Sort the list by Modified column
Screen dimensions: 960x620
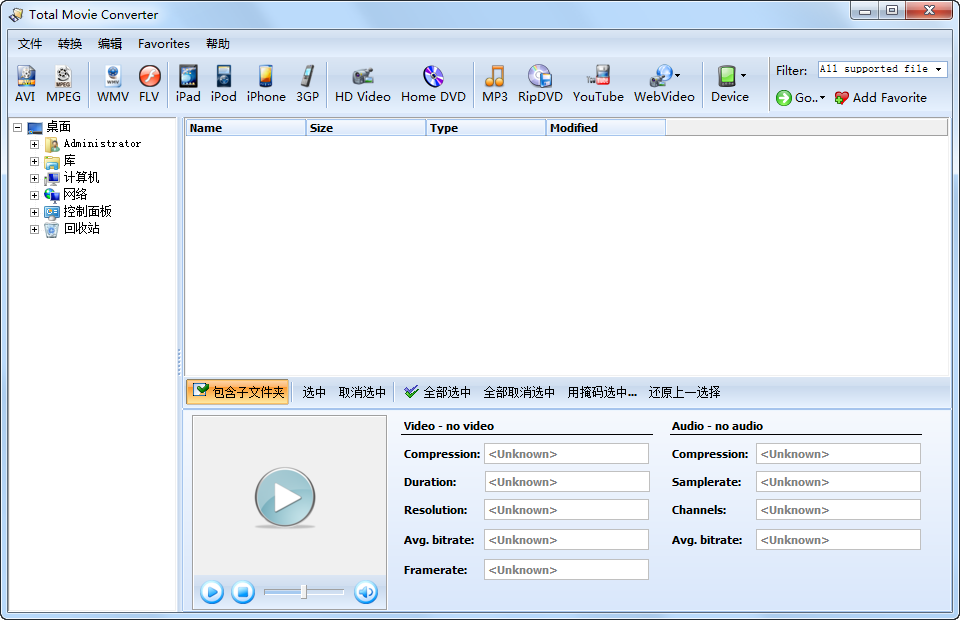coord(606,128)
